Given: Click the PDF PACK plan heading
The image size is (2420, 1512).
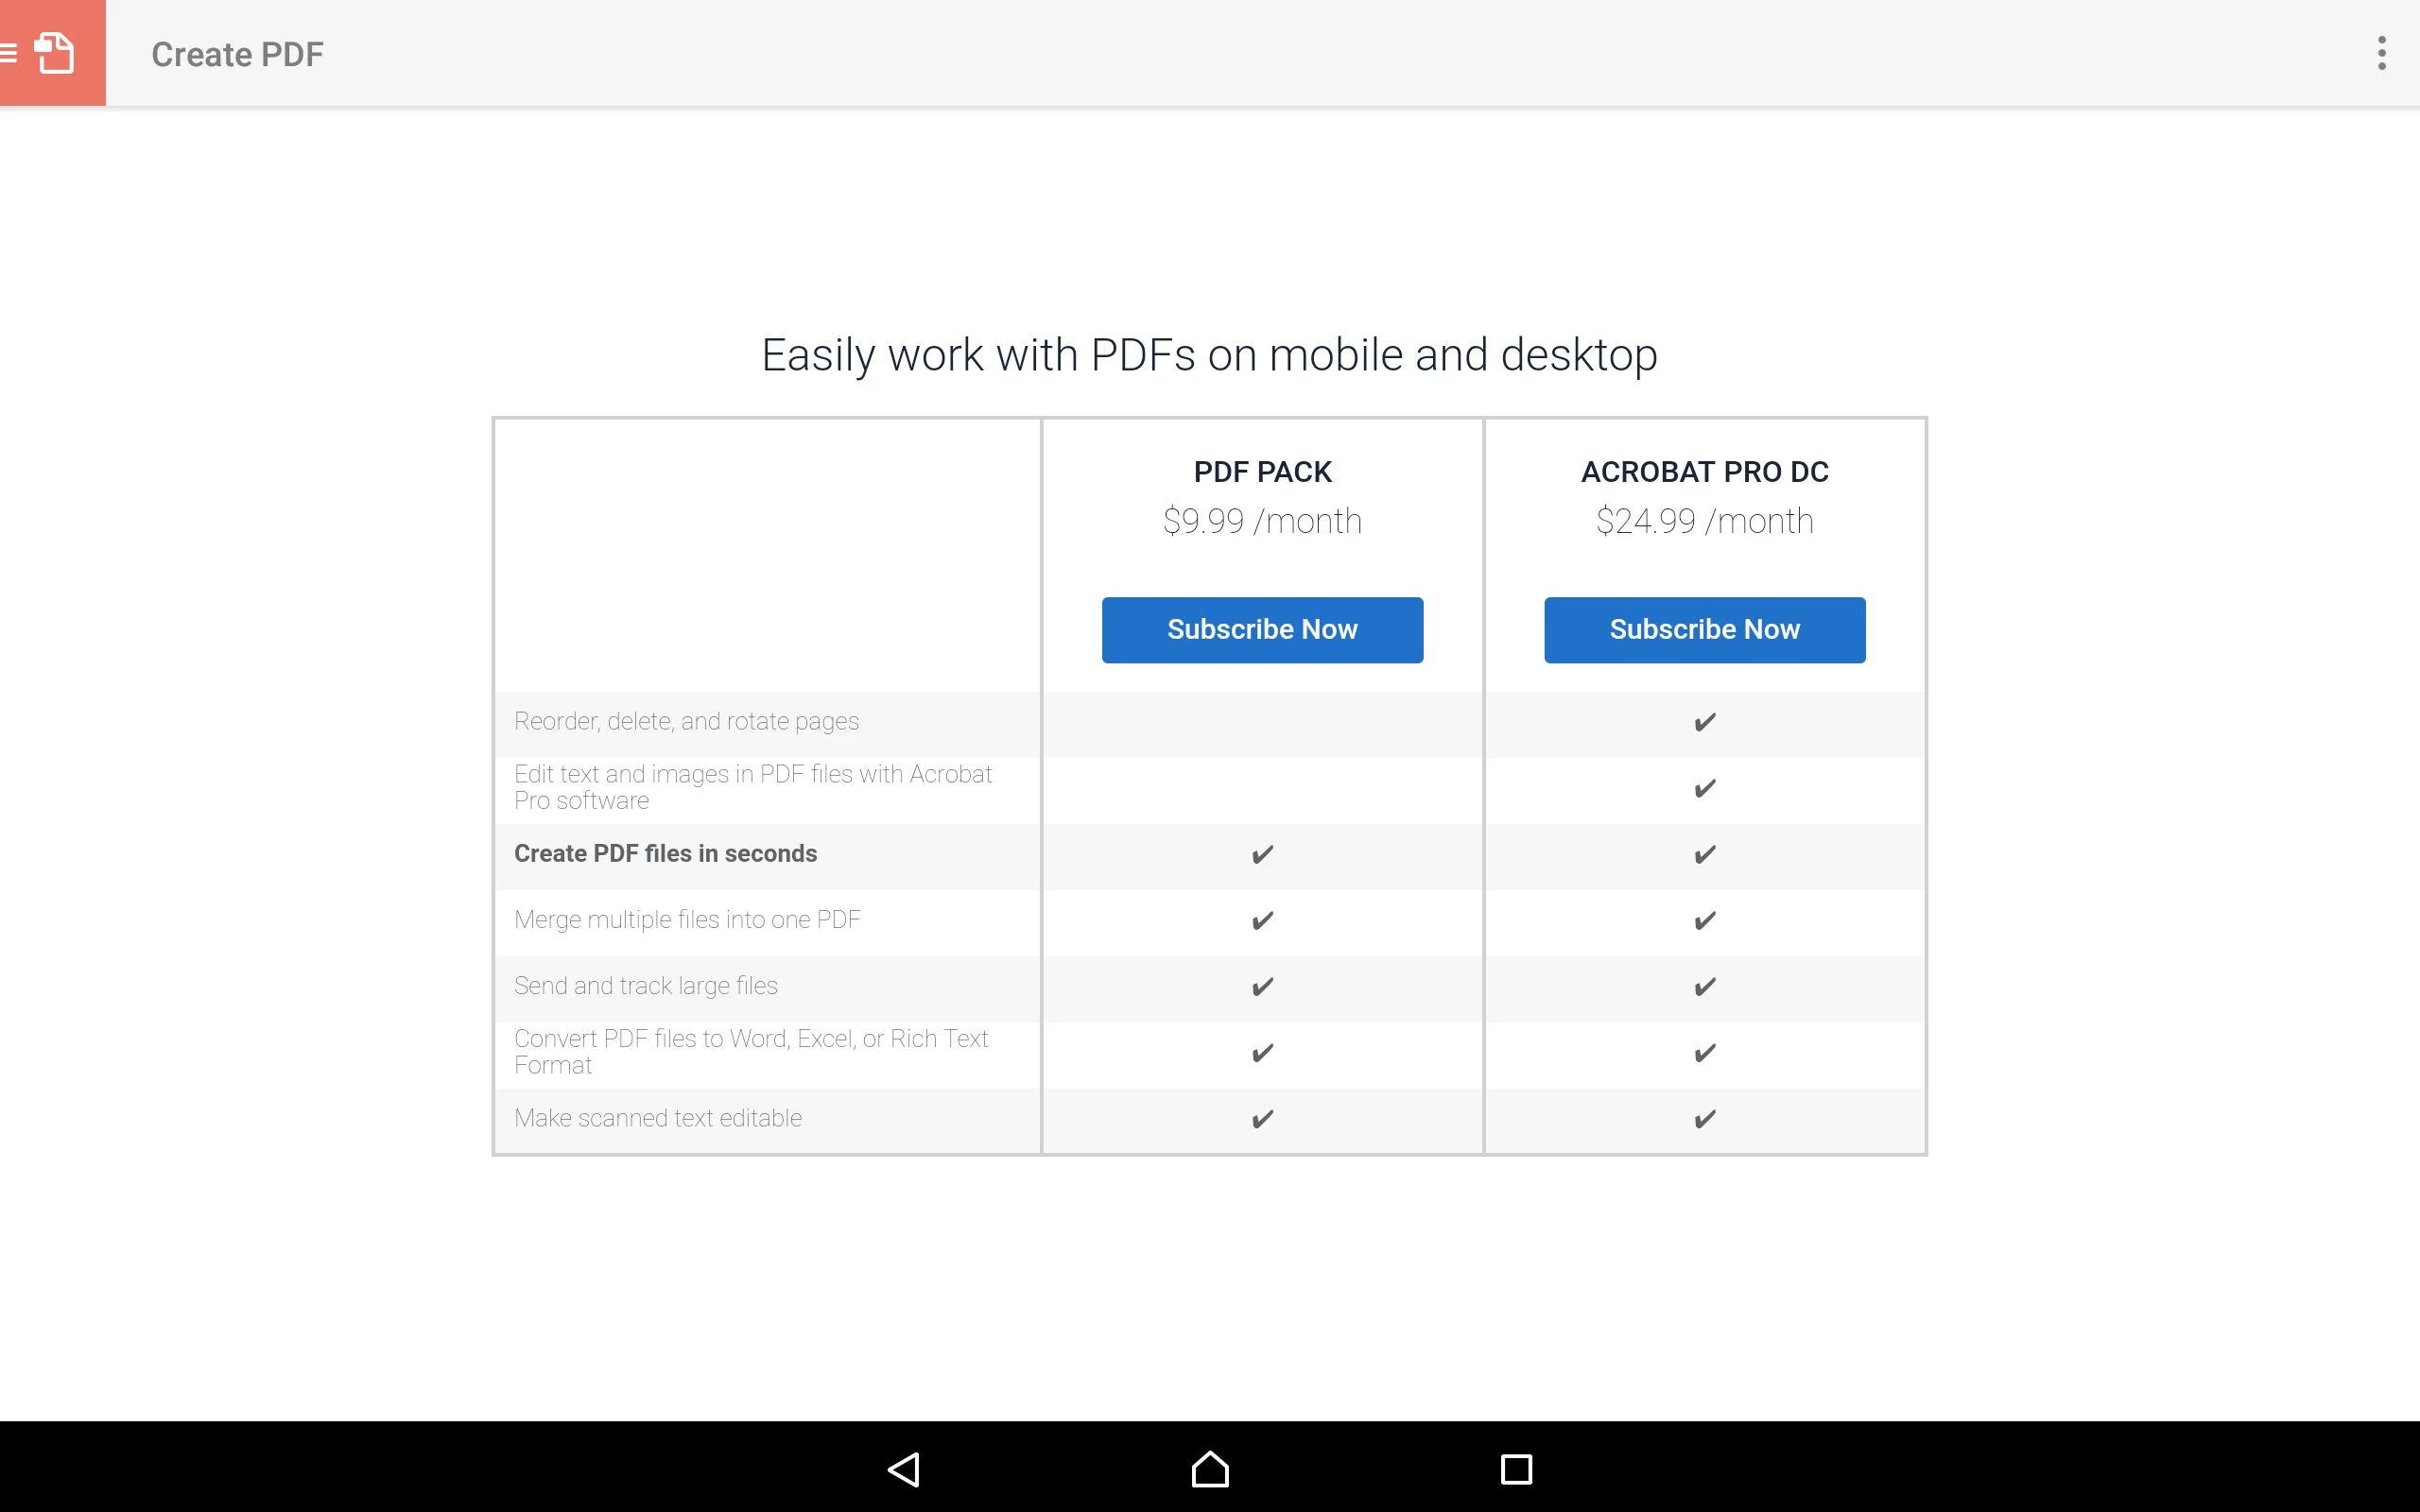Looking at the screenshot, I should point(1262,471).
